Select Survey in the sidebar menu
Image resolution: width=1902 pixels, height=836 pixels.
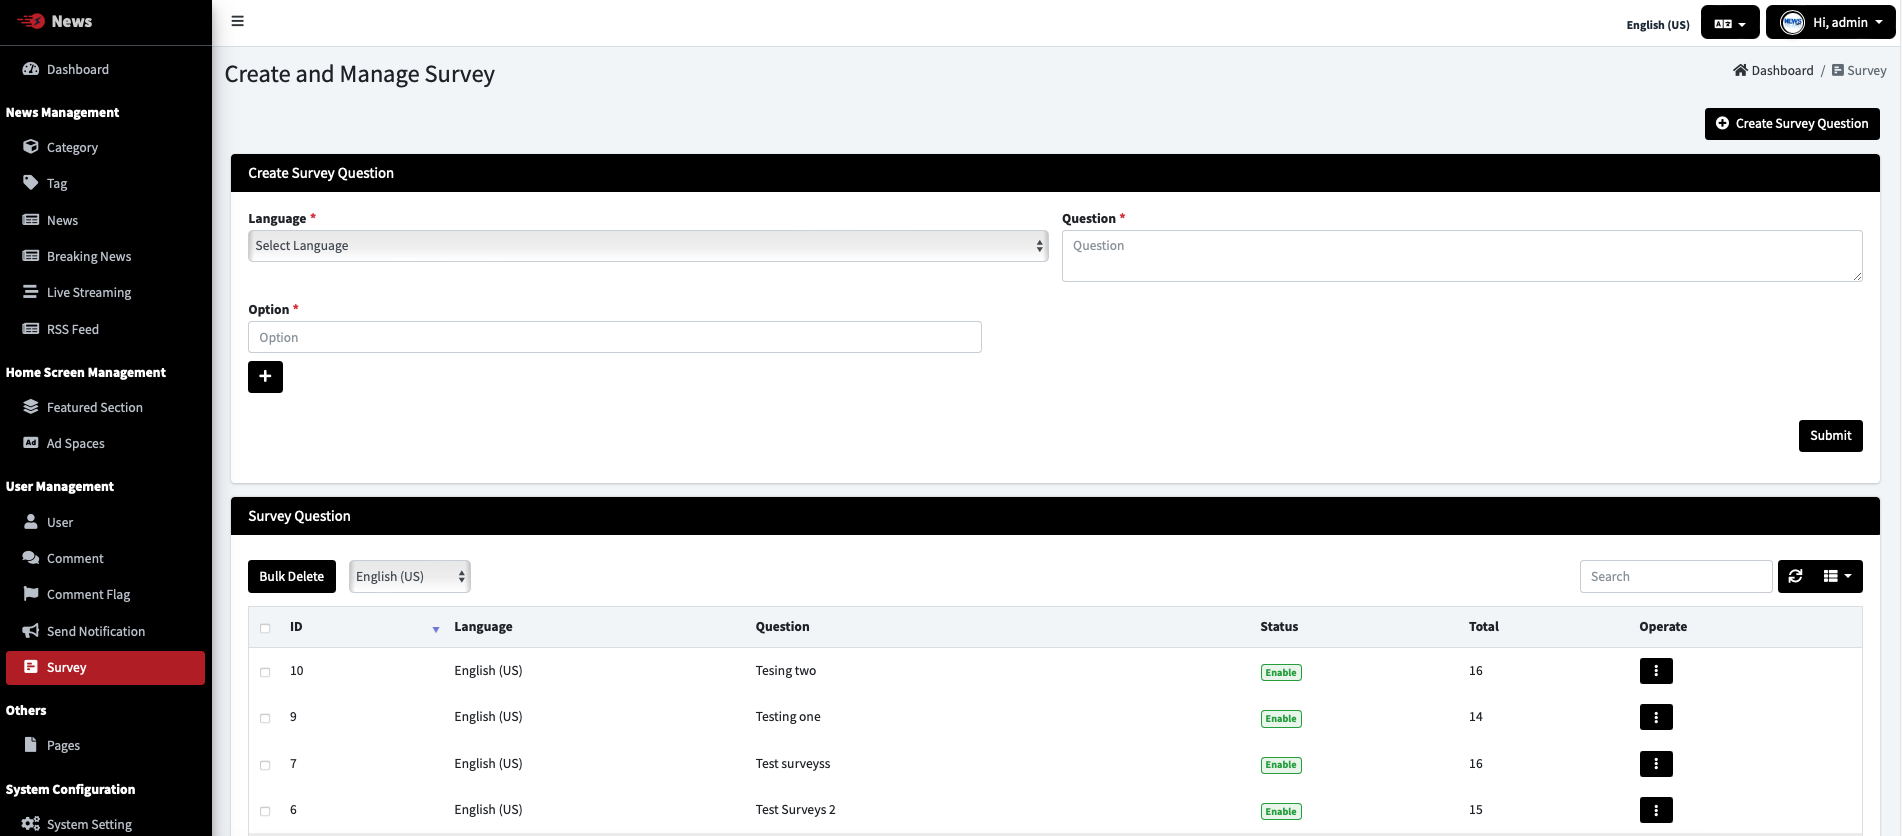[105, 668]
